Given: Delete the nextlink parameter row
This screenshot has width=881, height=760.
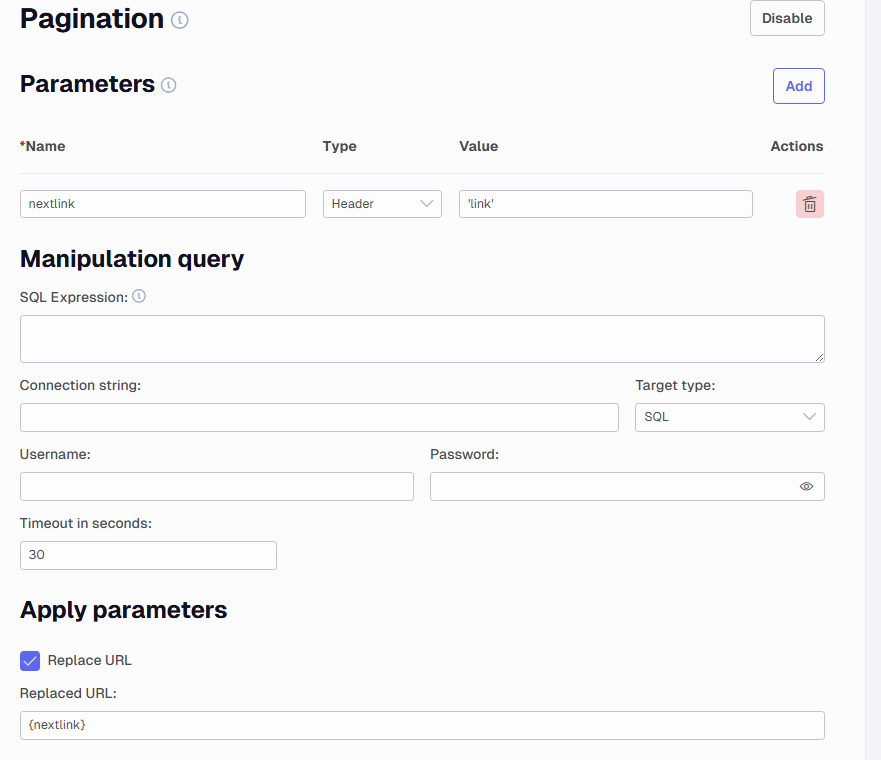Looking at the screenshot, I should [810, 204].
